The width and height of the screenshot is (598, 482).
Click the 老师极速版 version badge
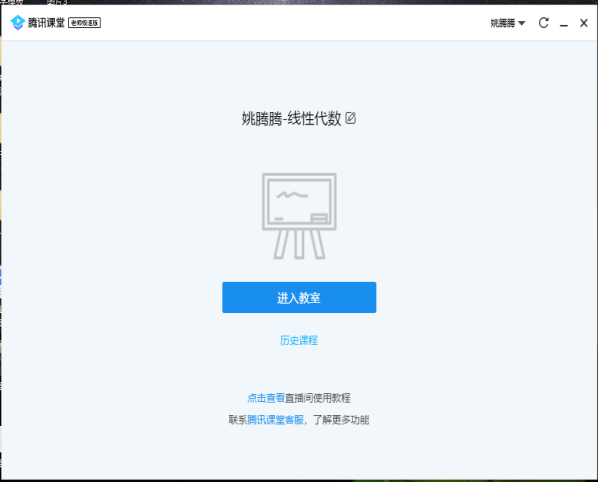(84, 23)
